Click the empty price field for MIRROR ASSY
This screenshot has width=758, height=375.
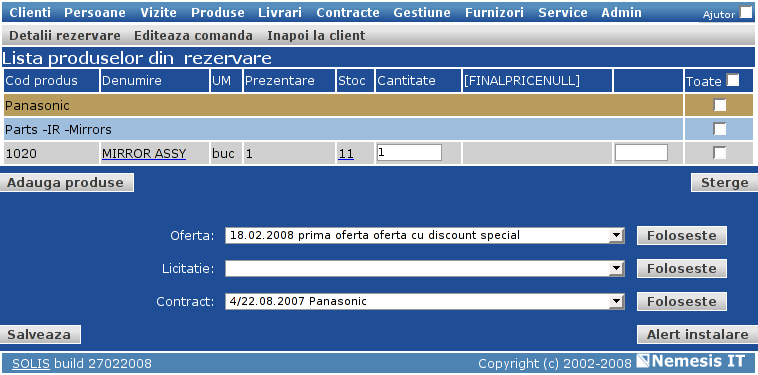pos(641,153)
